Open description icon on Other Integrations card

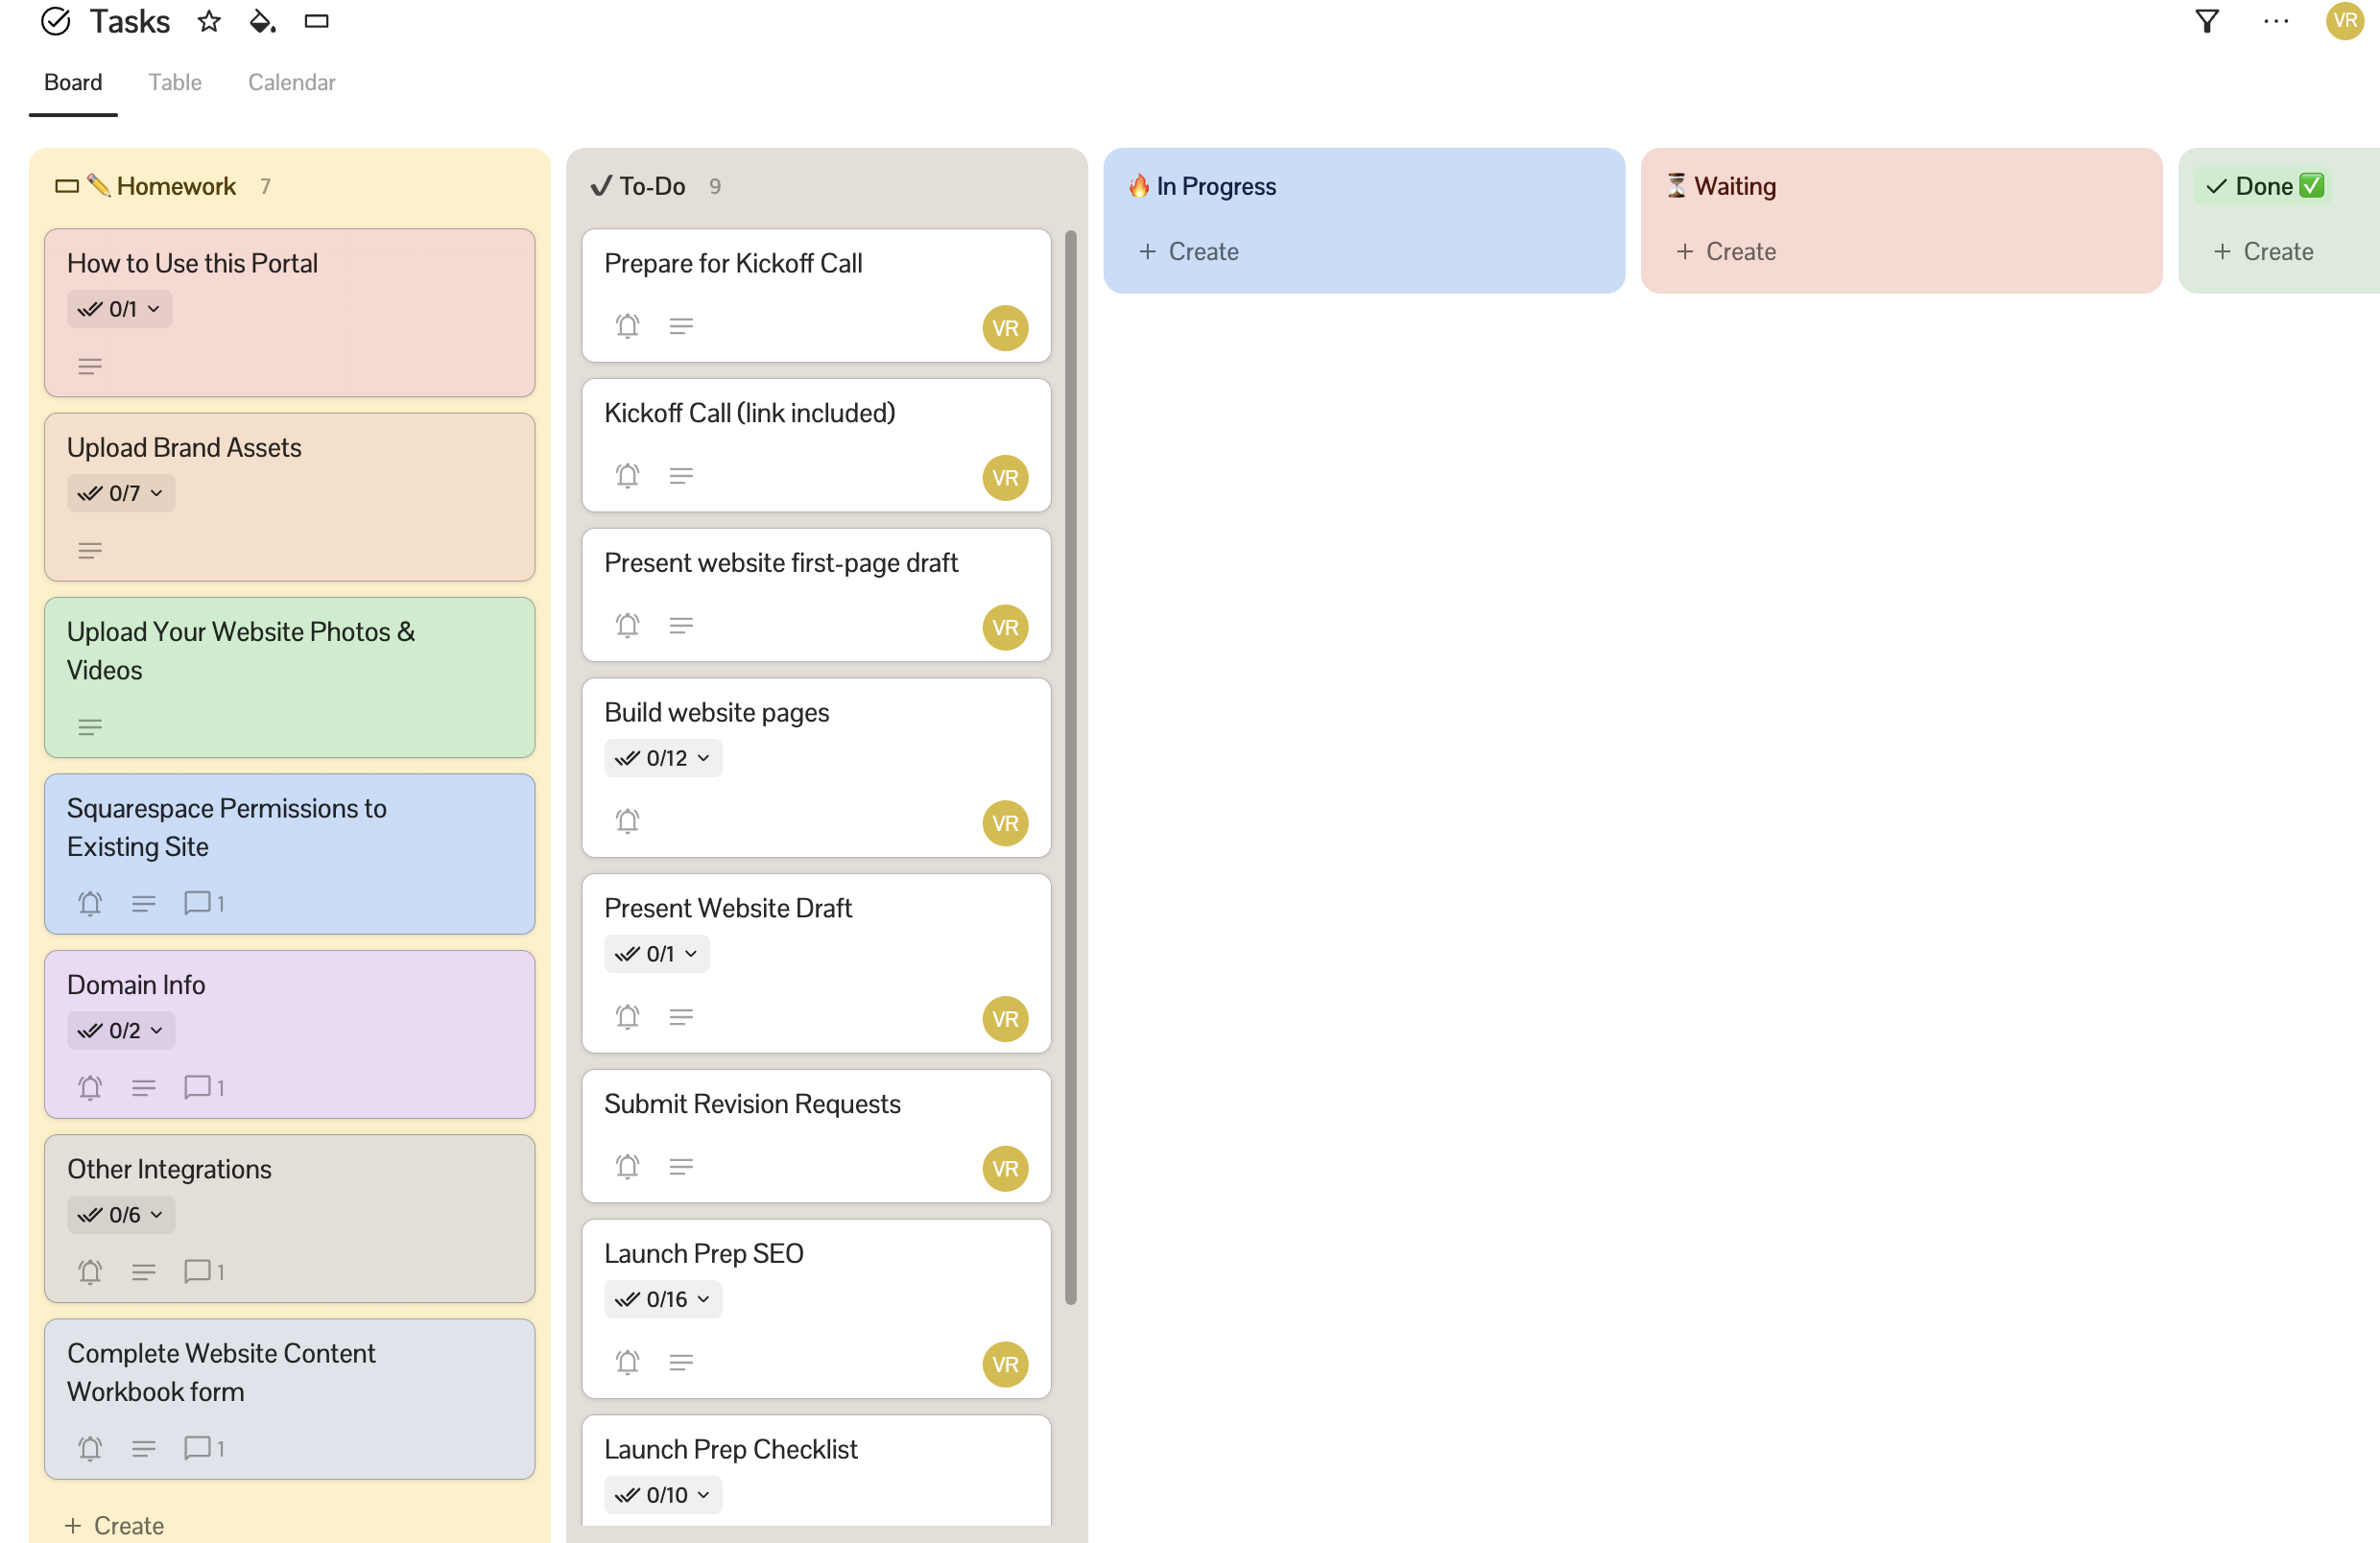[143, 1272]
